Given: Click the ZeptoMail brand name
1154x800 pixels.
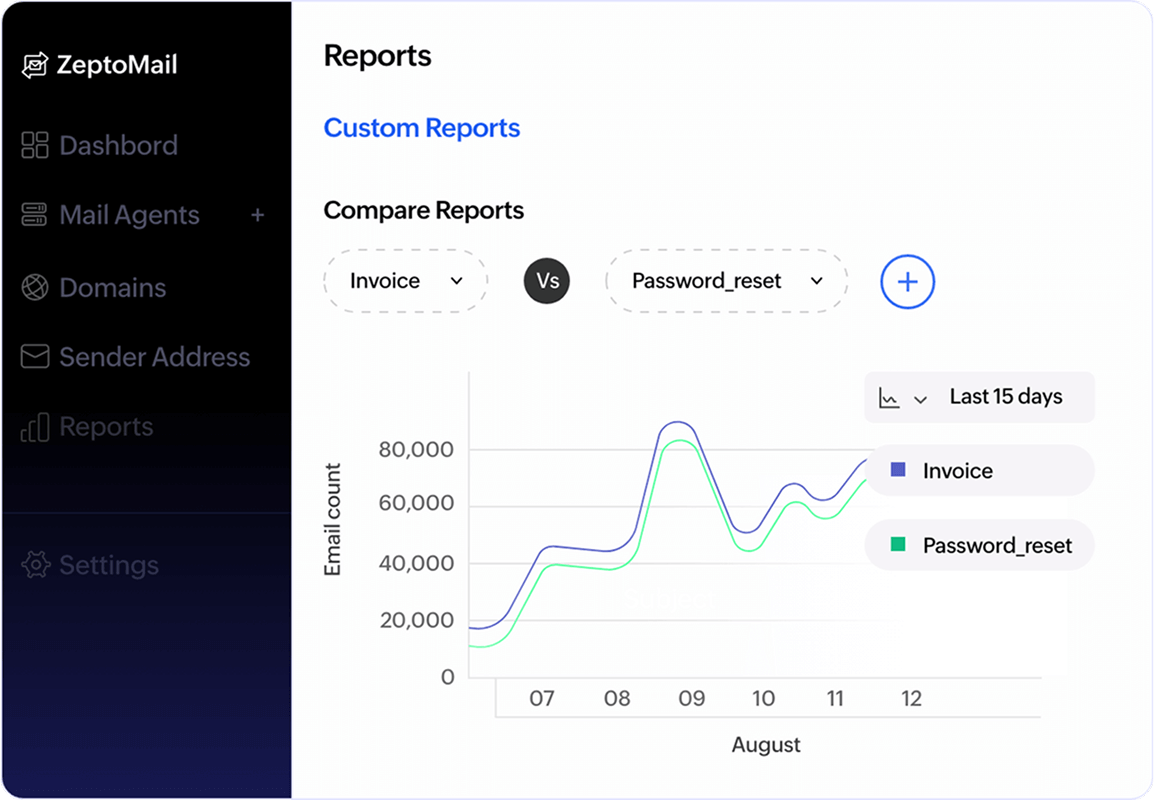Looking at the screenshot, I should click(x=117, y=65).
